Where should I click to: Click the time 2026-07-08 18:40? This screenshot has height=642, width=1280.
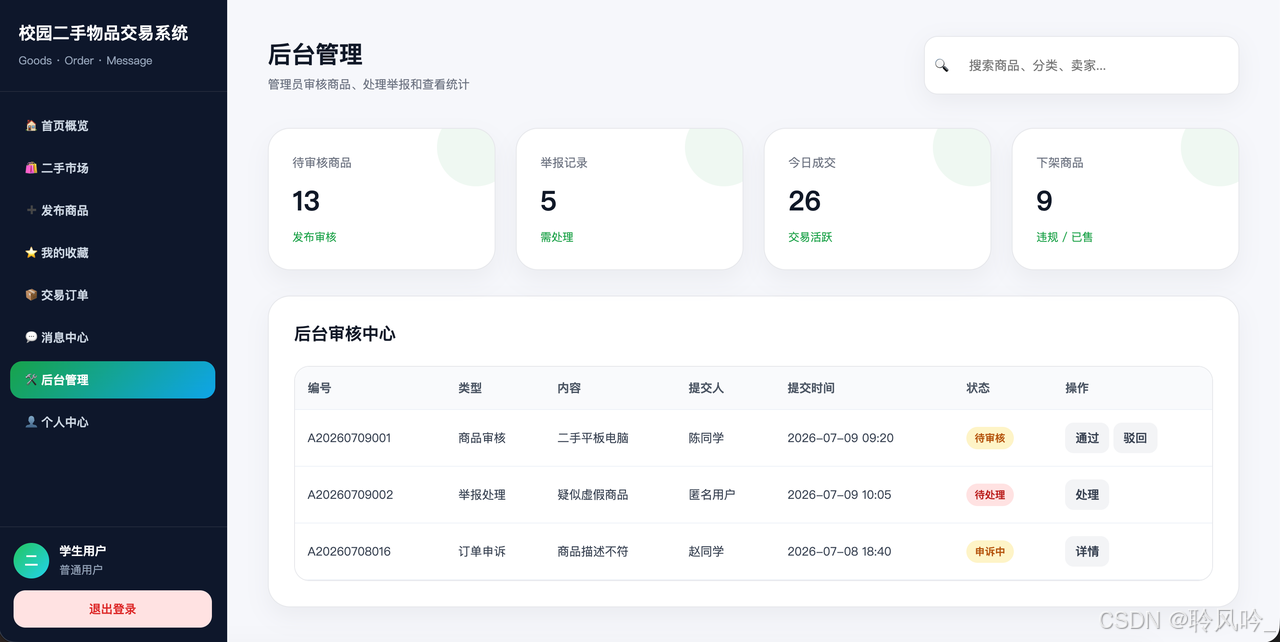(839, 551)
